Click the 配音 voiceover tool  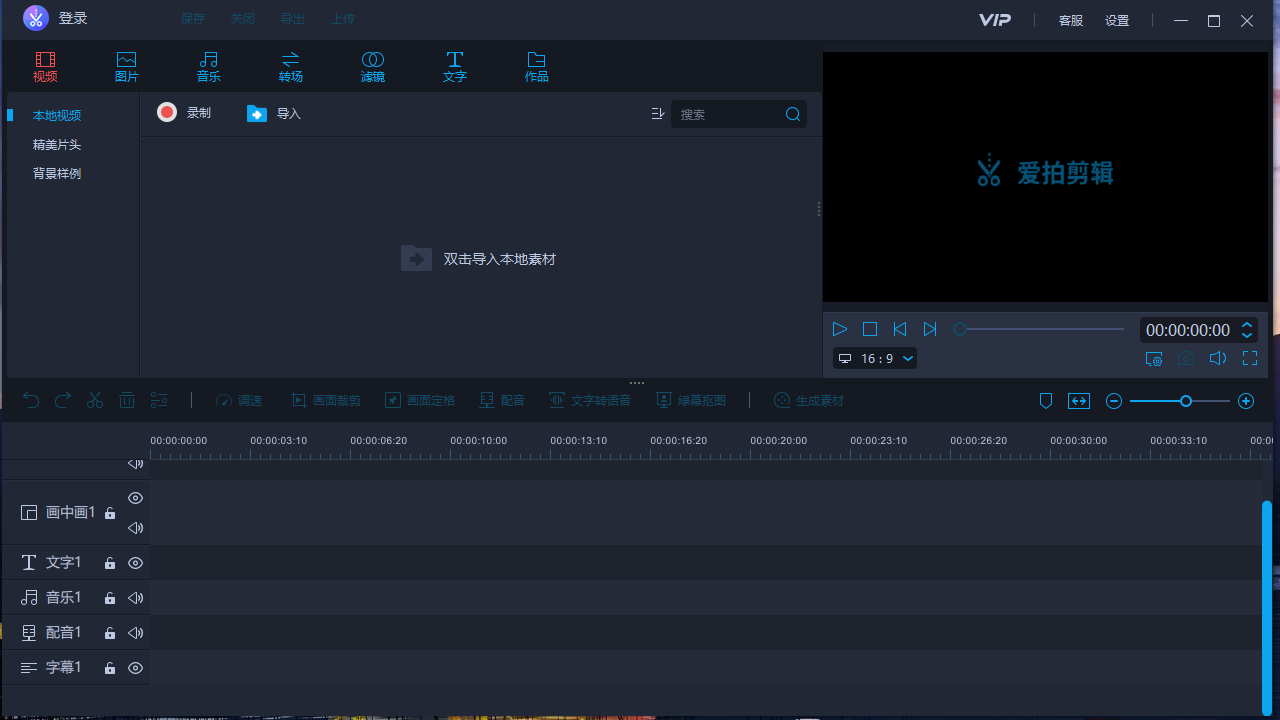pos(502,400)
